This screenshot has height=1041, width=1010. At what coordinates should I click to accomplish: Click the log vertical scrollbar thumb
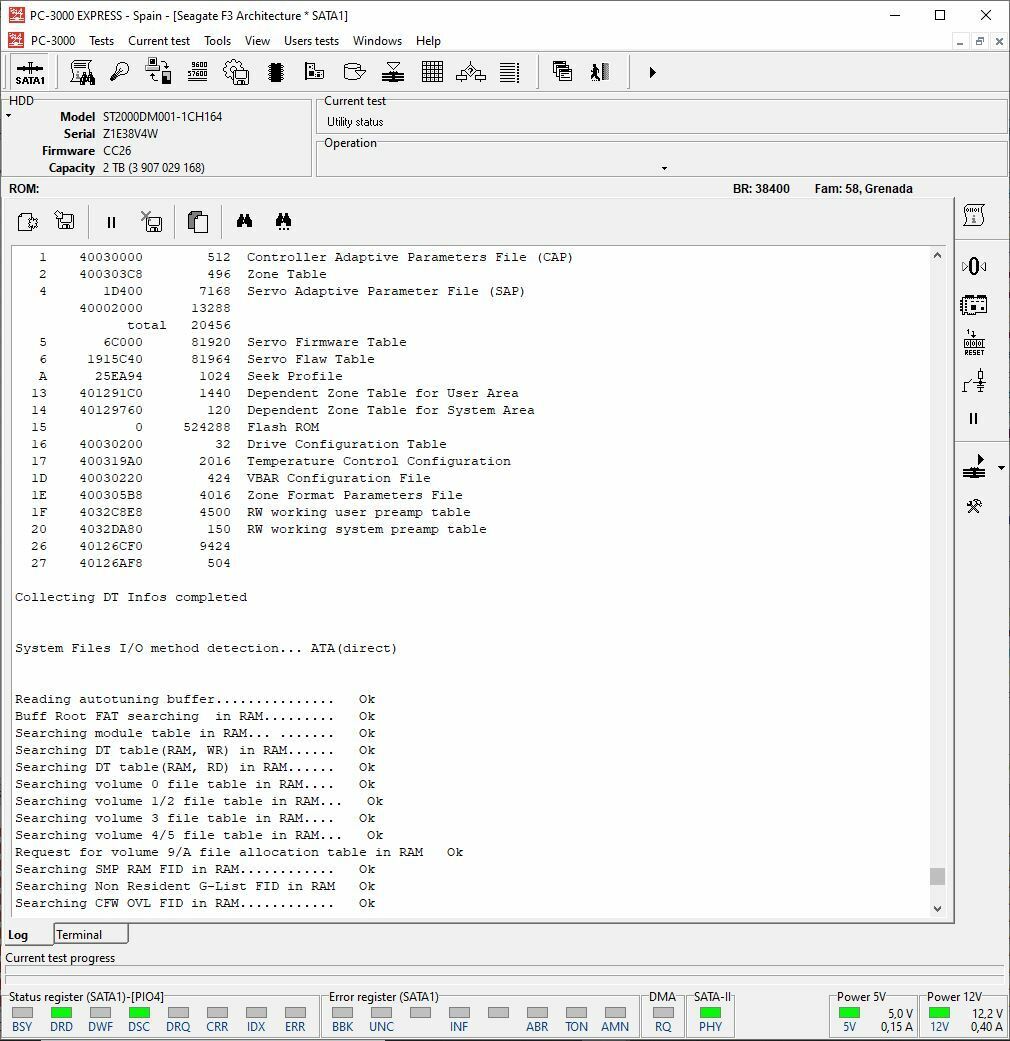coord(937,876)
